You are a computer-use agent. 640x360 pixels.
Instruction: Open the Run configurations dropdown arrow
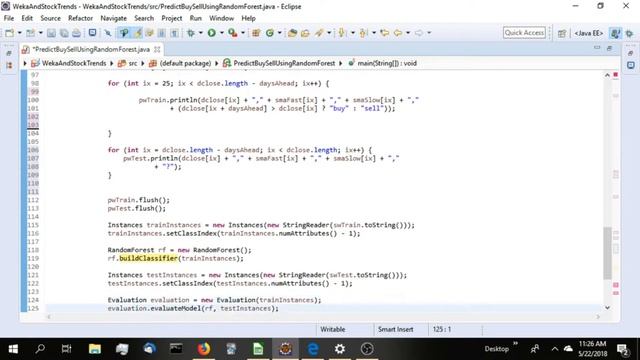[222, 33]
